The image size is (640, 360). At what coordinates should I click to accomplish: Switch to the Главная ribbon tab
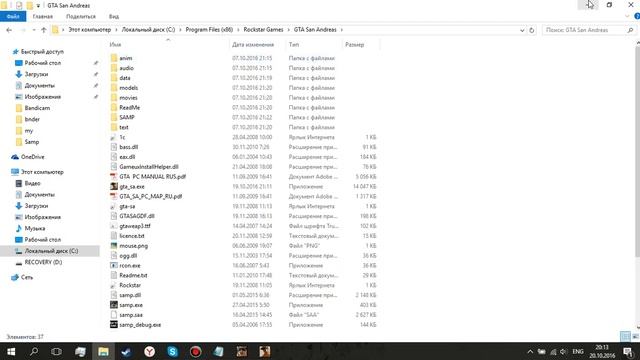coord(43,16)
